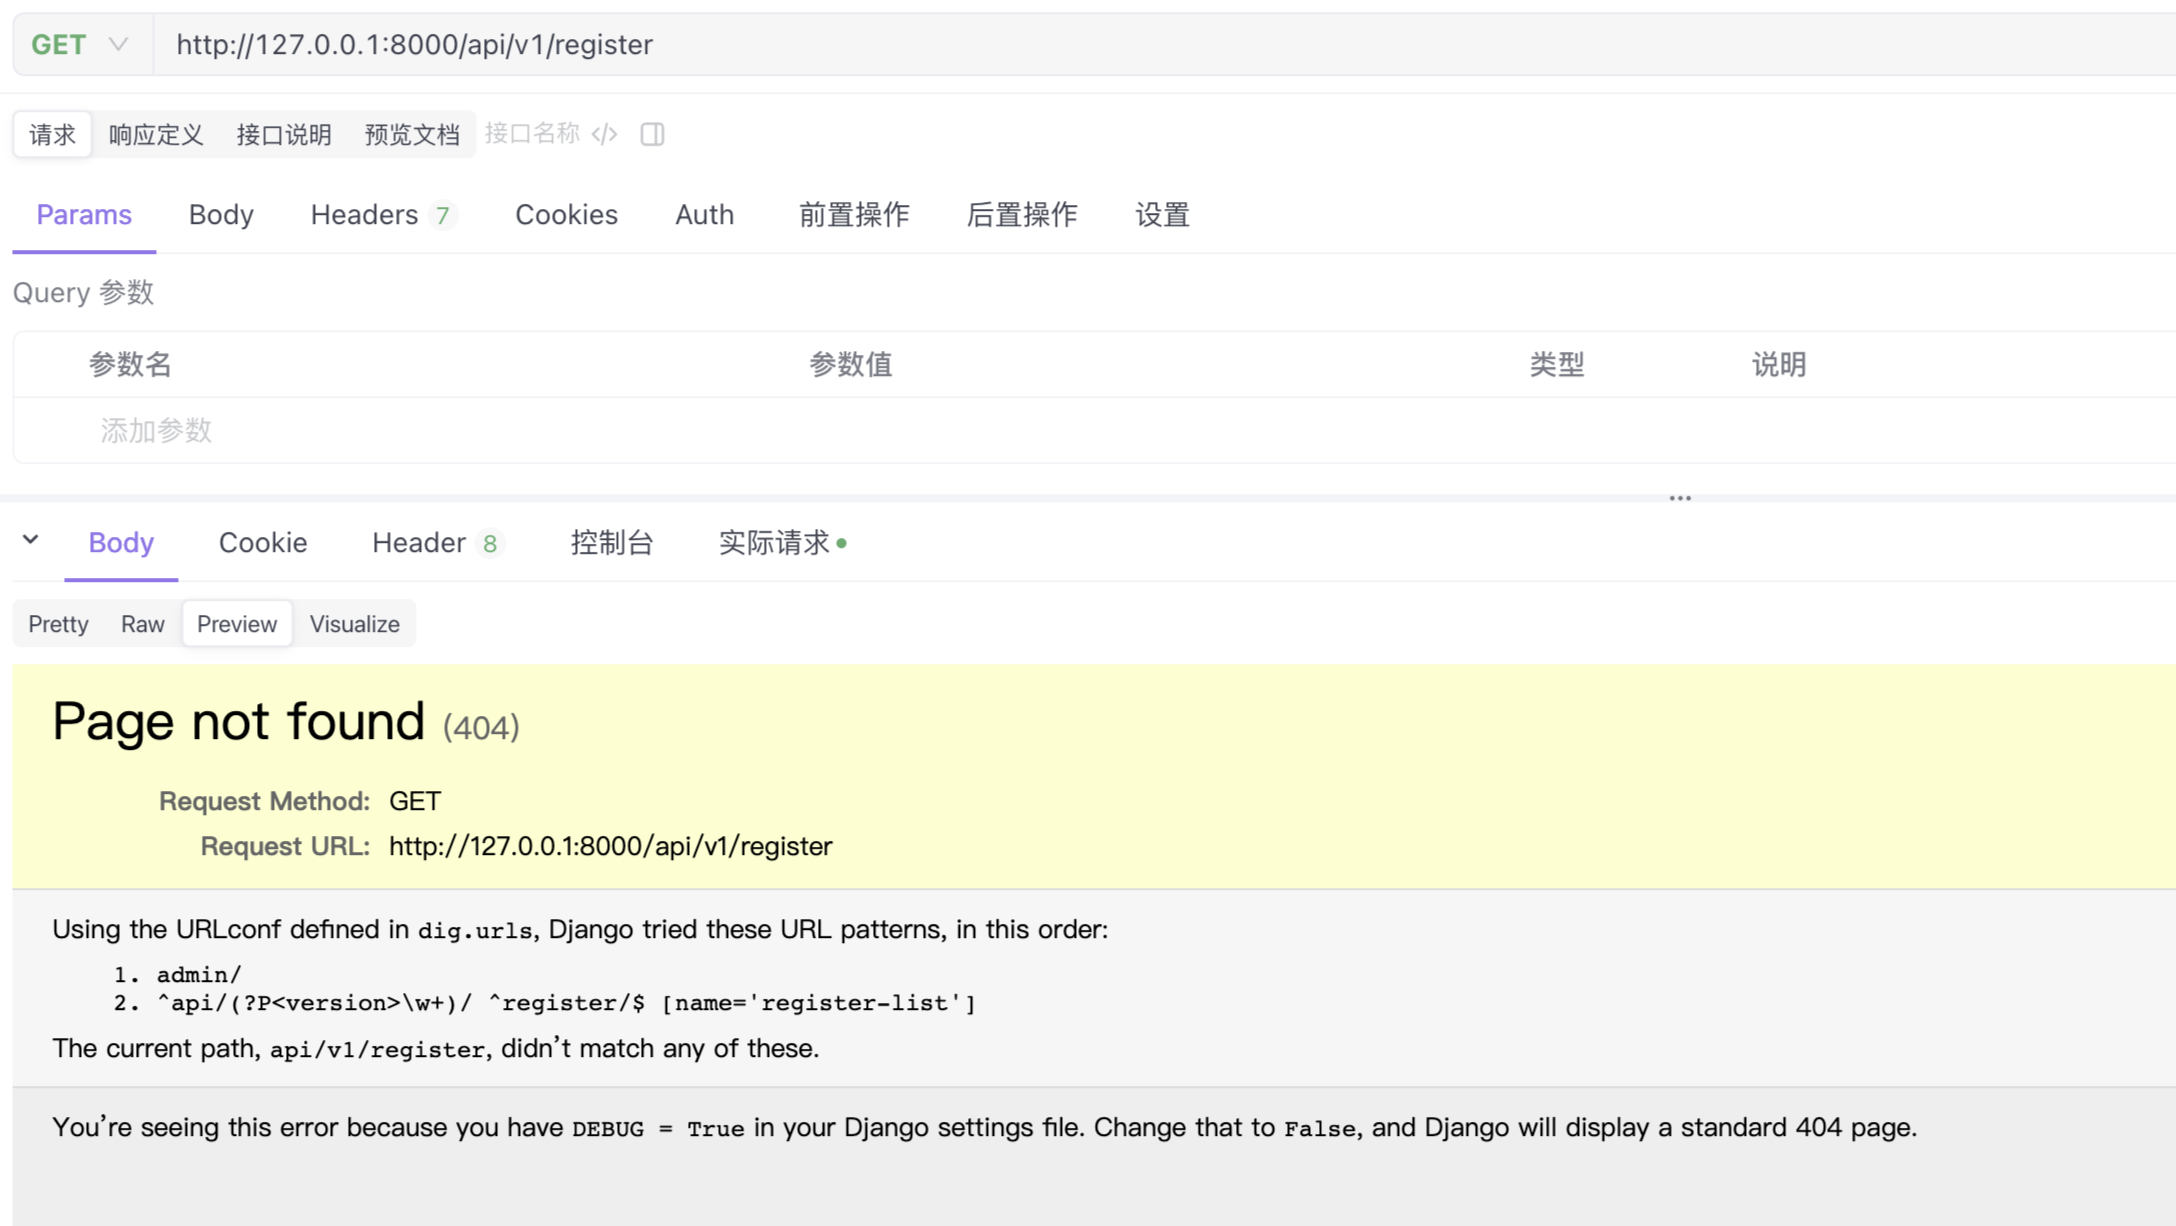Screen dimensions: 2176x1226
Task: Click the three-dot divider handle
Action: point(1680,497)
